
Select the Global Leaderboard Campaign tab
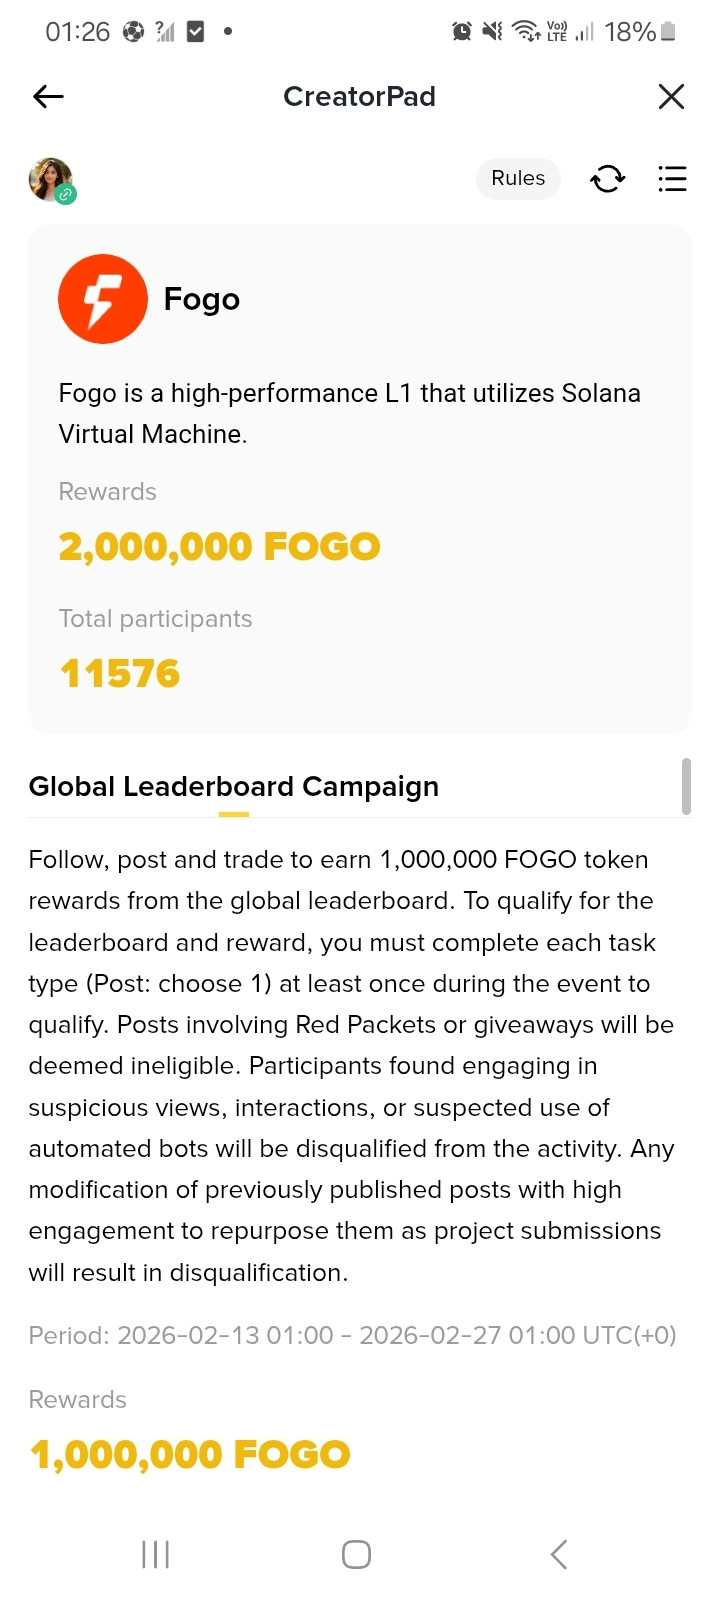[234, 787]
